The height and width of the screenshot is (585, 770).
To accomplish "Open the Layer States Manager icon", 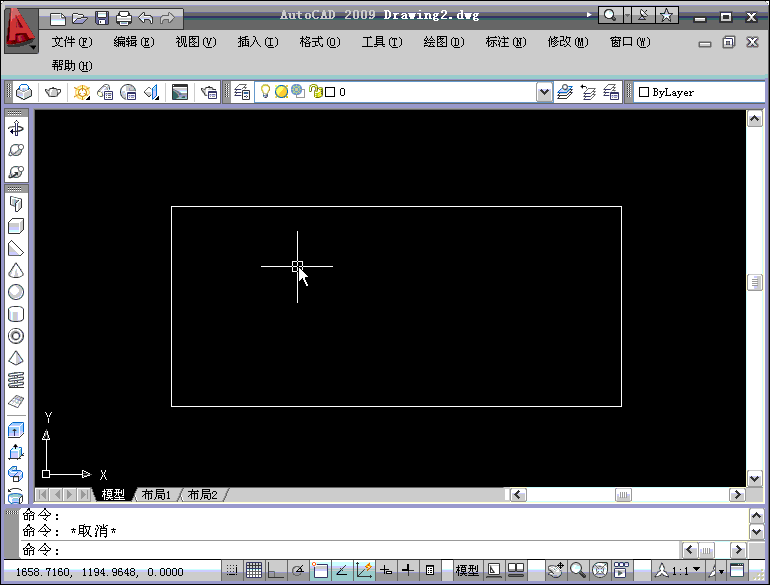I will (611, 92).
